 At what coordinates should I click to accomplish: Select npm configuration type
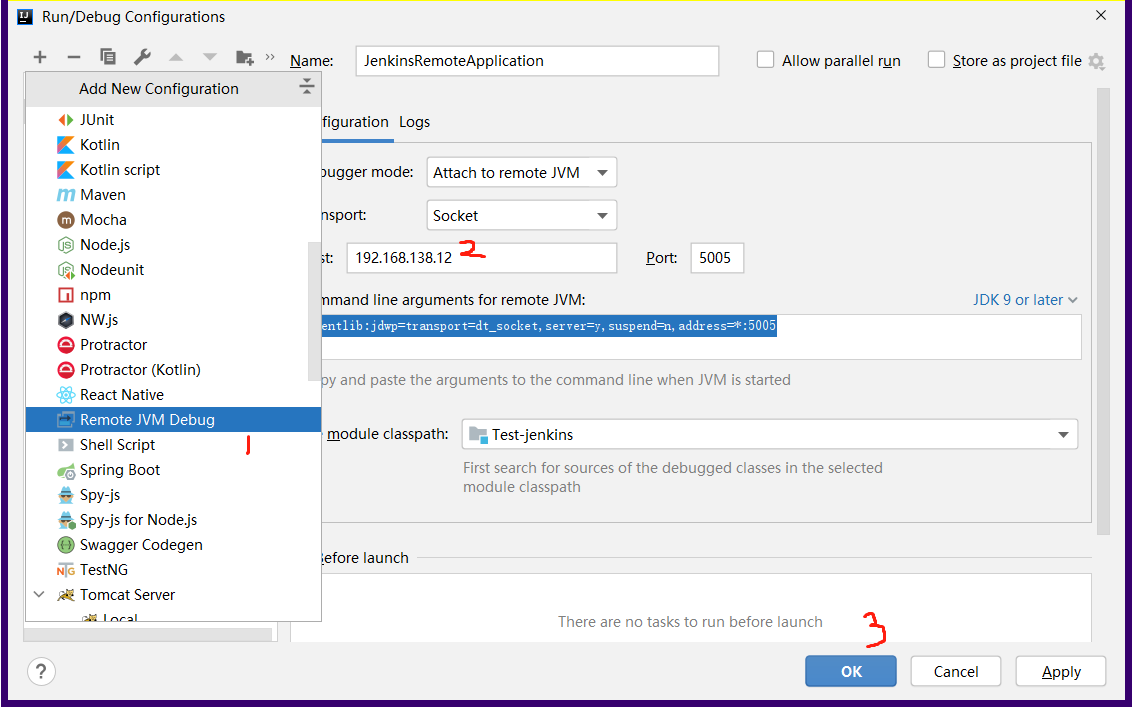[173, 295]
